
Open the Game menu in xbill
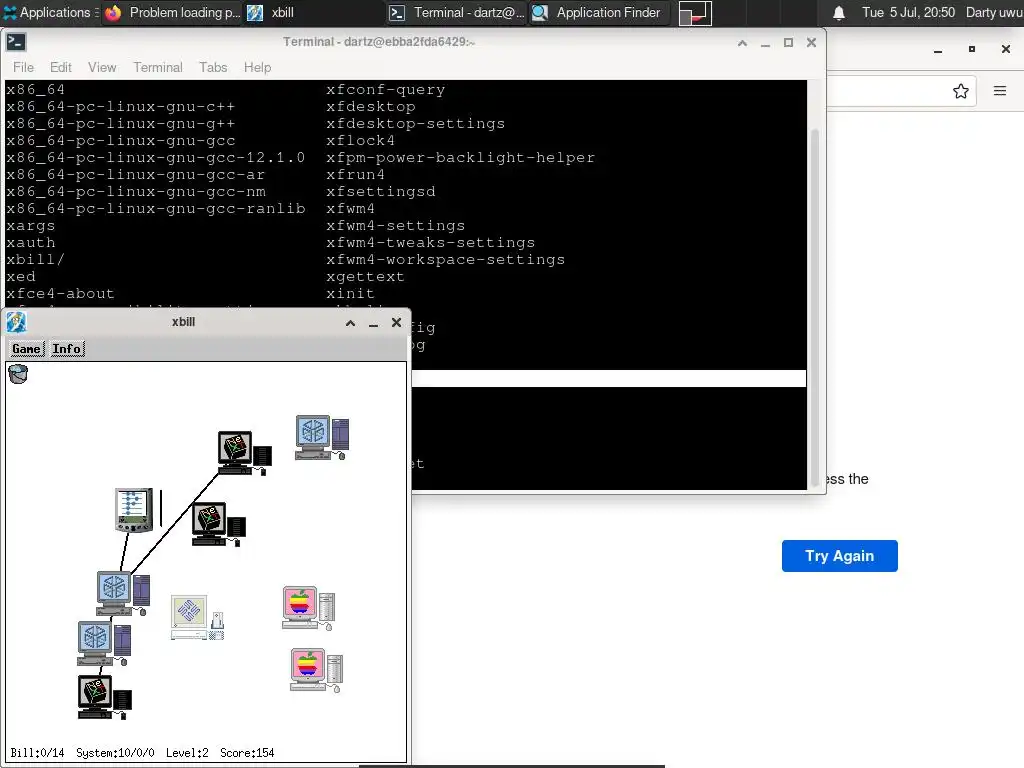tap(26, 349)
